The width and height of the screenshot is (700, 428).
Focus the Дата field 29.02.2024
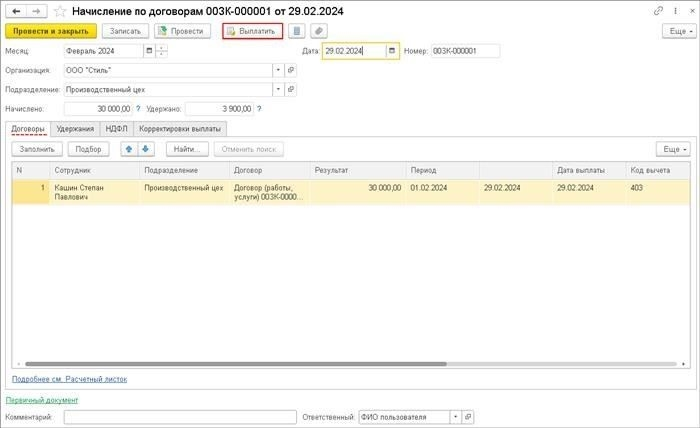pos(354,51)
